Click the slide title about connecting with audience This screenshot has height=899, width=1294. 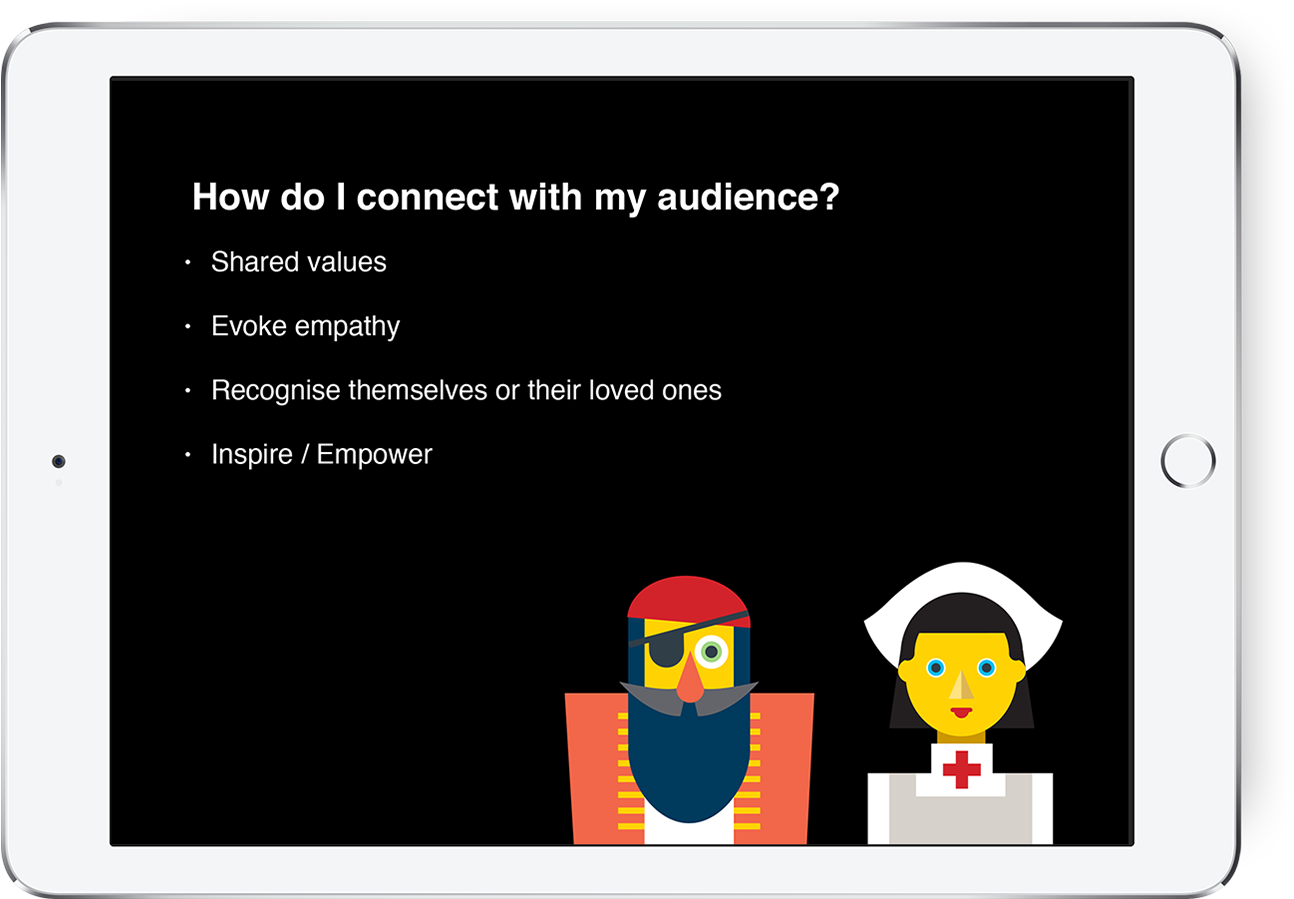515,197
